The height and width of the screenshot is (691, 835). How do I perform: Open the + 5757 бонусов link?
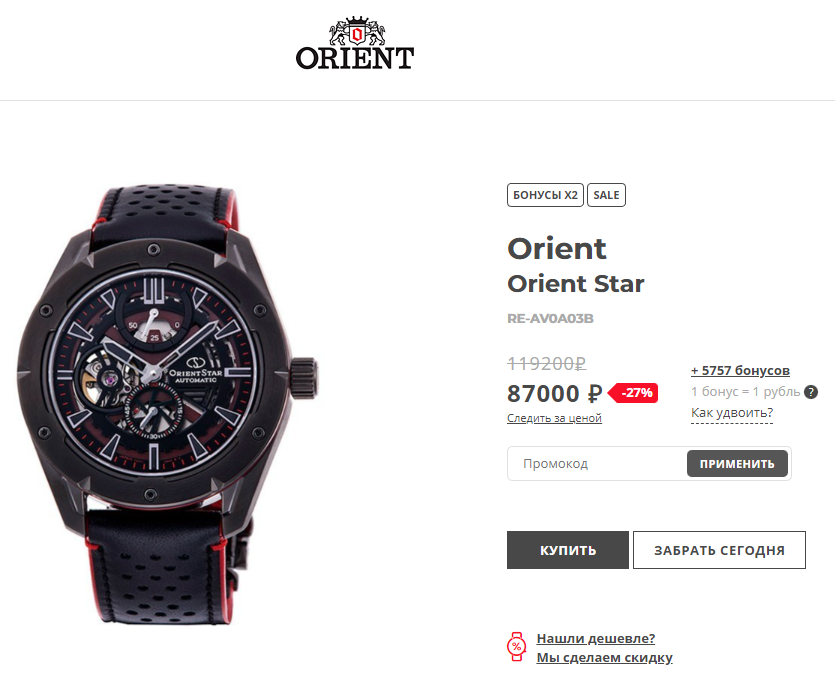click(740, 371)
